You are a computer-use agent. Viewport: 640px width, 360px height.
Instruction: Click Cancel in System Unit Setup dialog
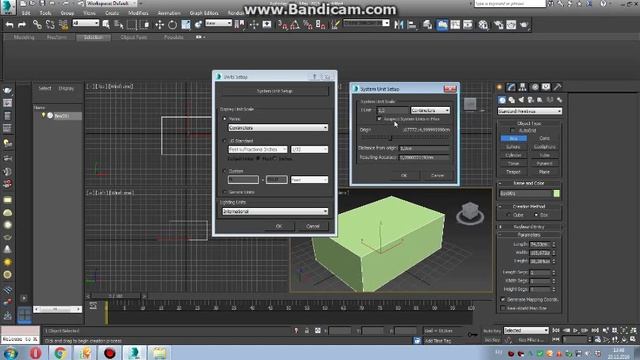point(437,176)
